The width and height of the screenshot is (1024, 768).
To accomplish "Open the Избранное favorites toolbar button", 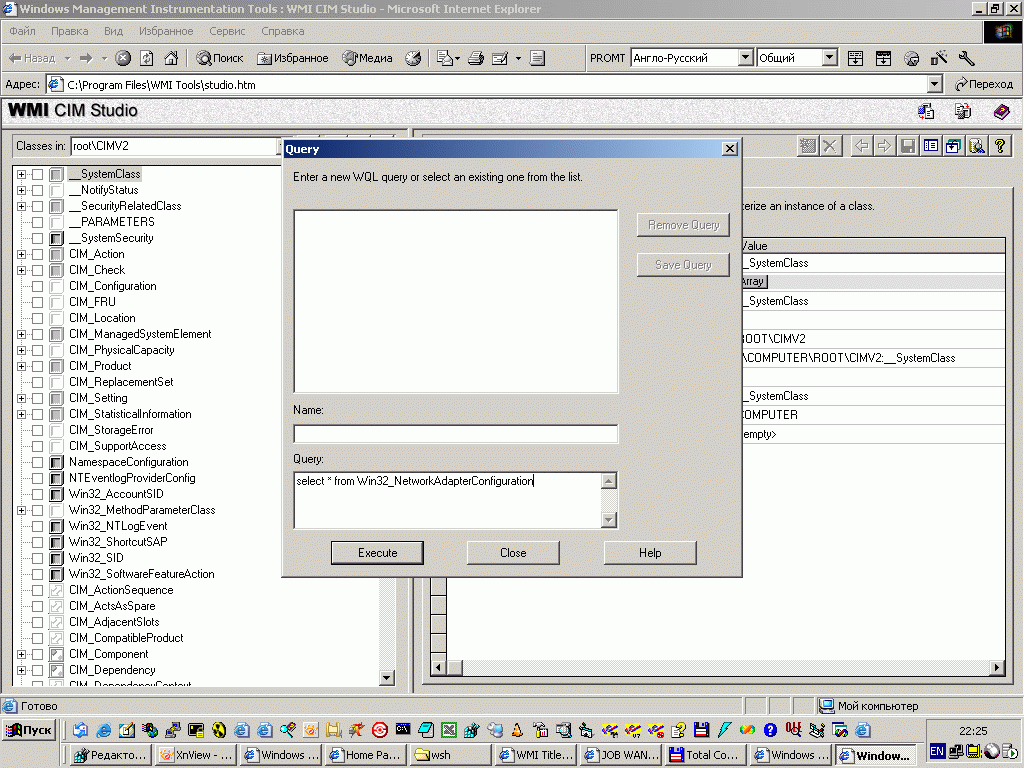I will click(293, 58).
